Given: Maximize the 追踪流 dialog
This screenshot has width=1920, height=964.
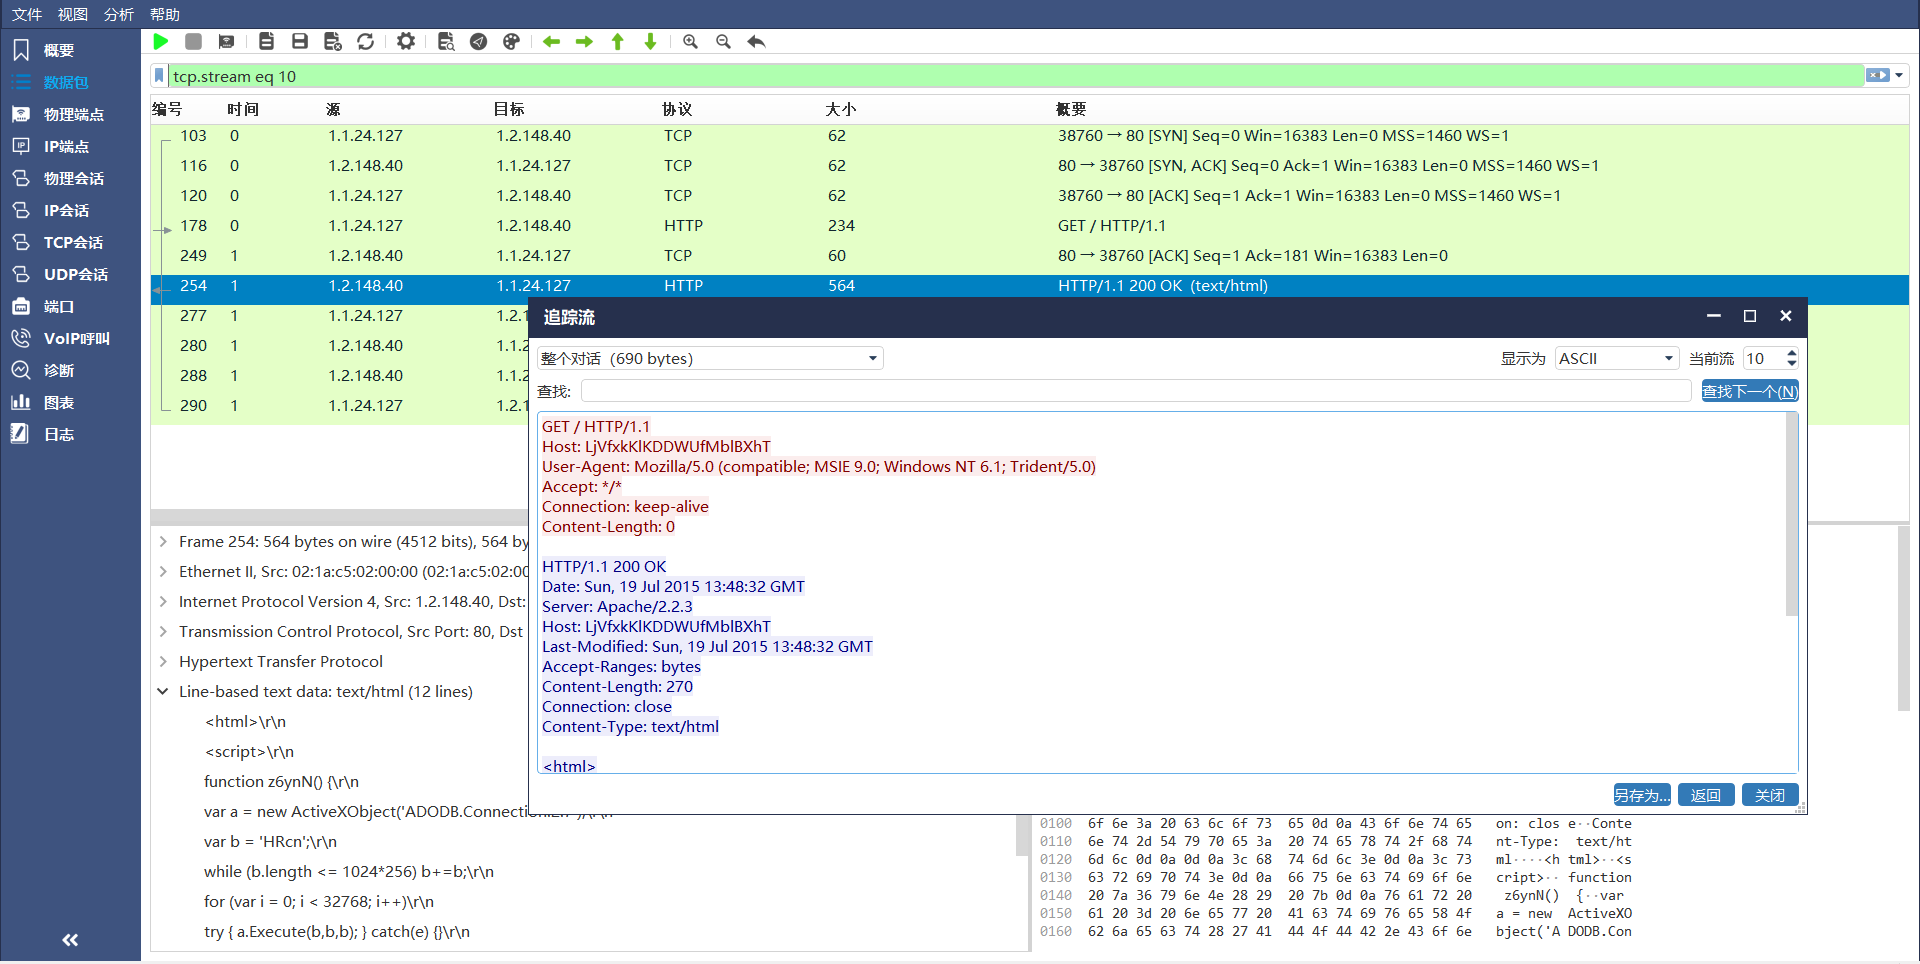Looking at the screenshot, I should point(1750,316).
